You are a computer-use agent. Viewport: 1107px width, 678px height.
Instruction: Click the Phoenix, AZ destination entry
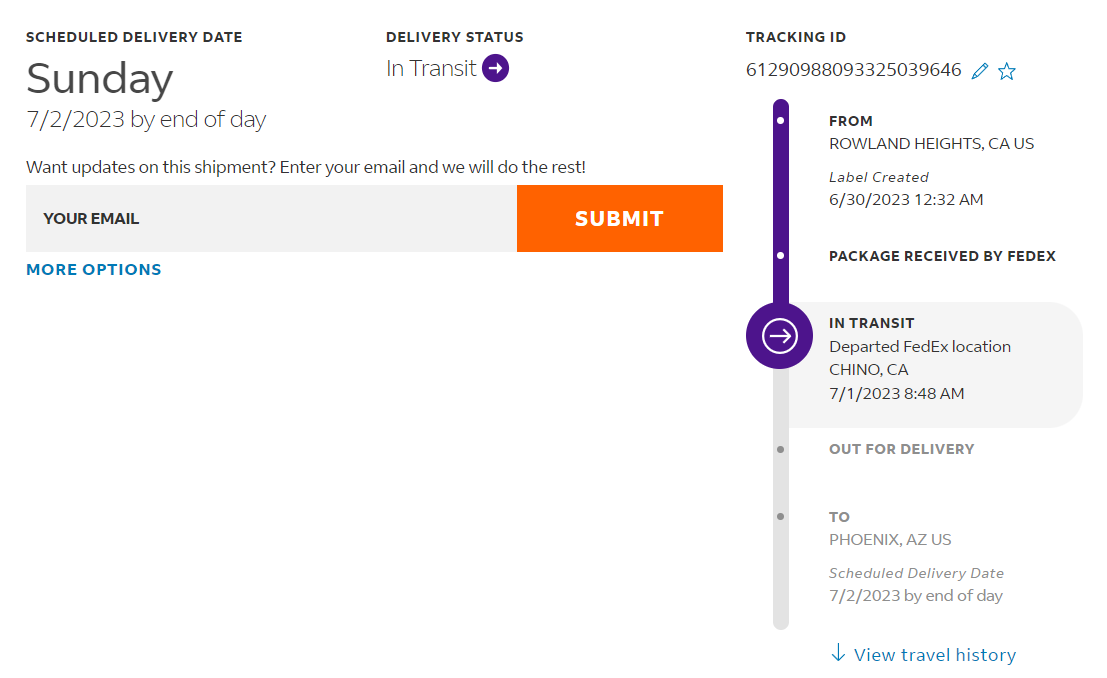[x=890, y=540]
